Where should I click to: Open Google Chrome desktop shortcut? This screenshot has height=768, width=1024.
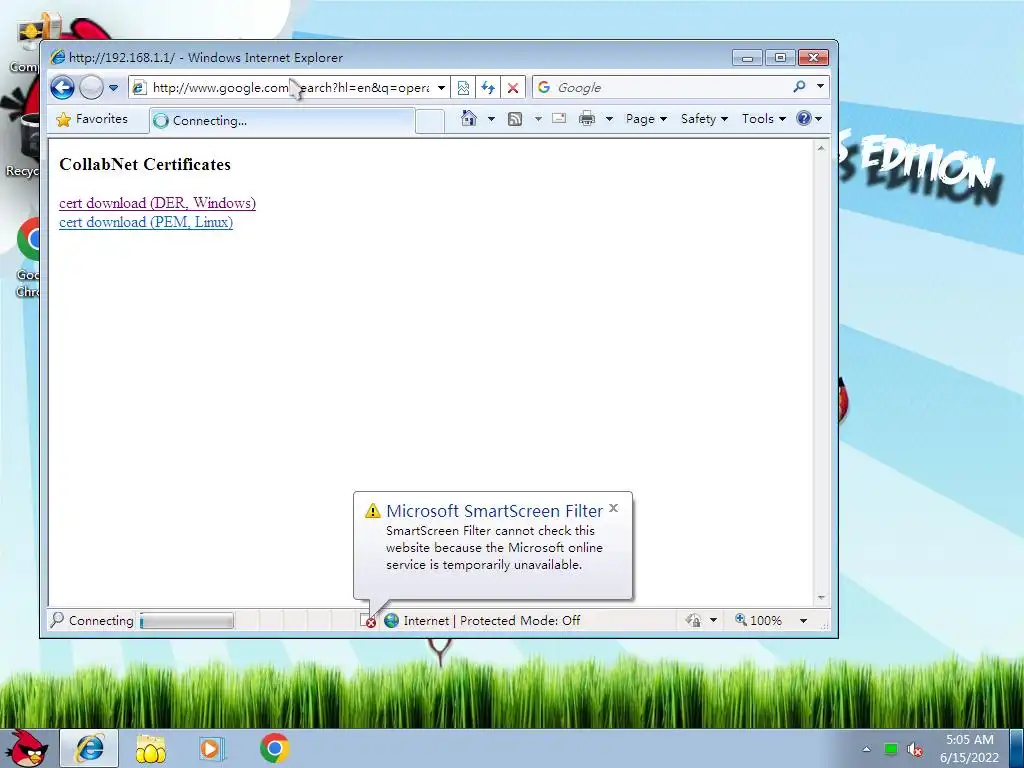(x=27, y=257)
